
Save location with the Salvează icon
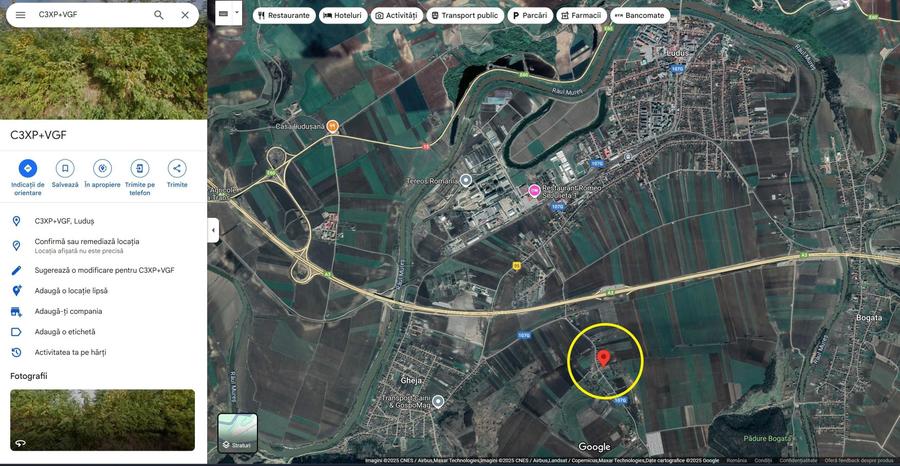[x=65, y=174]
